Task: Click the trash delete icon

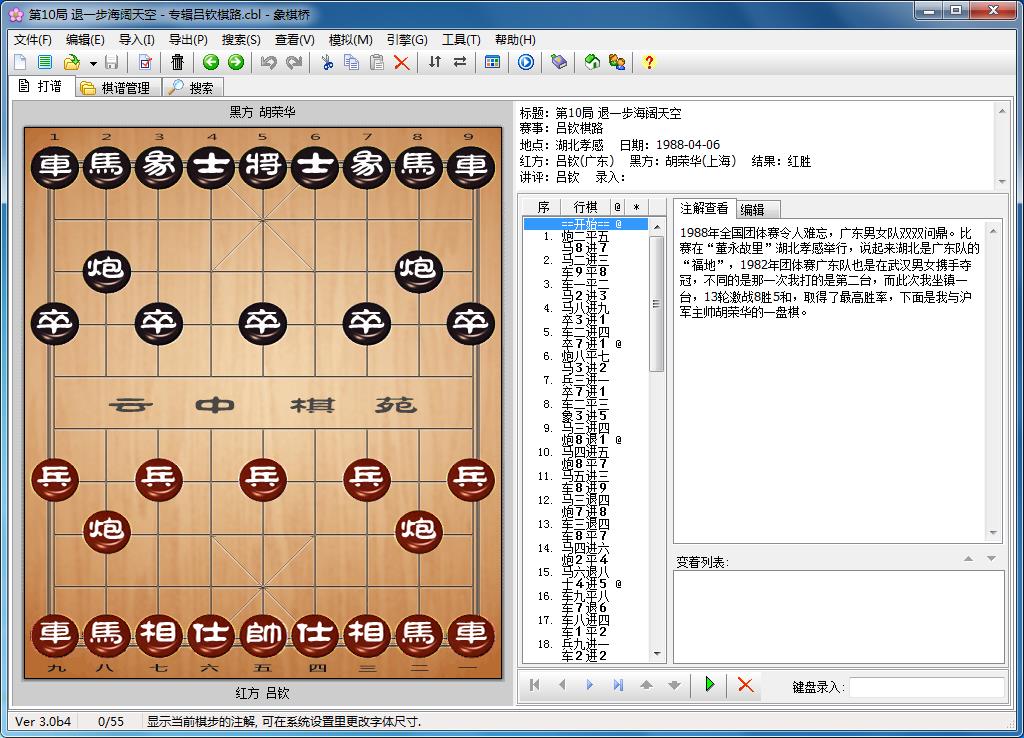Action: [177, 62]
